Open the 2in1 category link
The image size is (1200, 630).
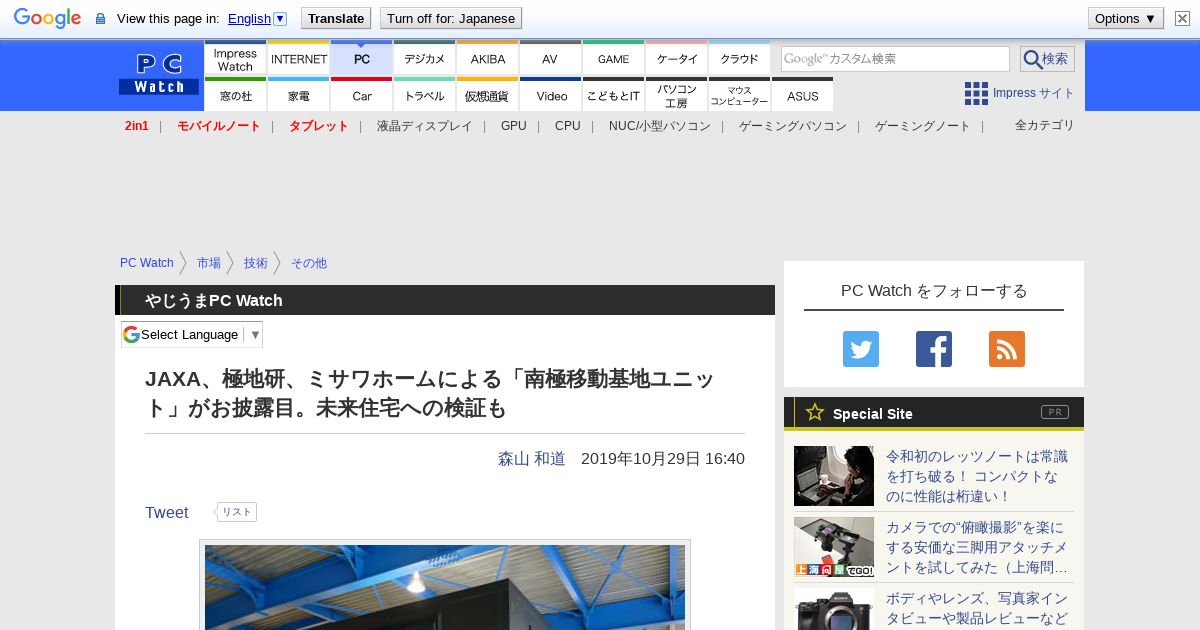pyautogui.click(x=137, y=126)
